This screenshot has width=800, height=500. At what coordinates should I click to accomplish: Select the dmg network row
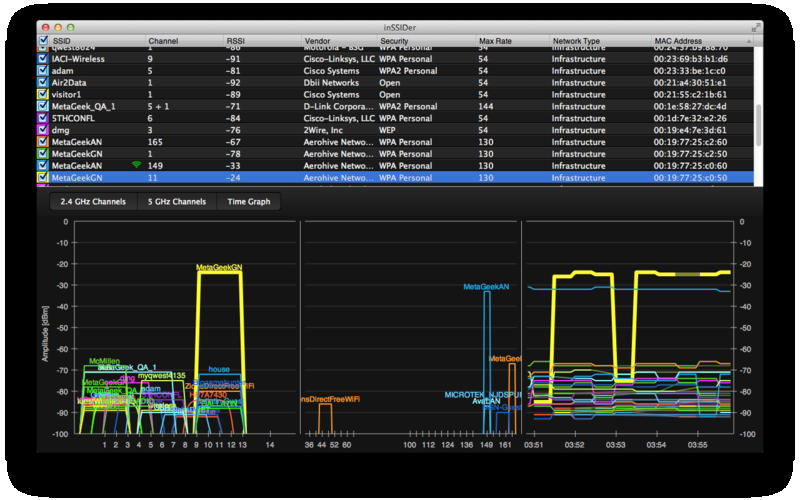click(395, 130)
